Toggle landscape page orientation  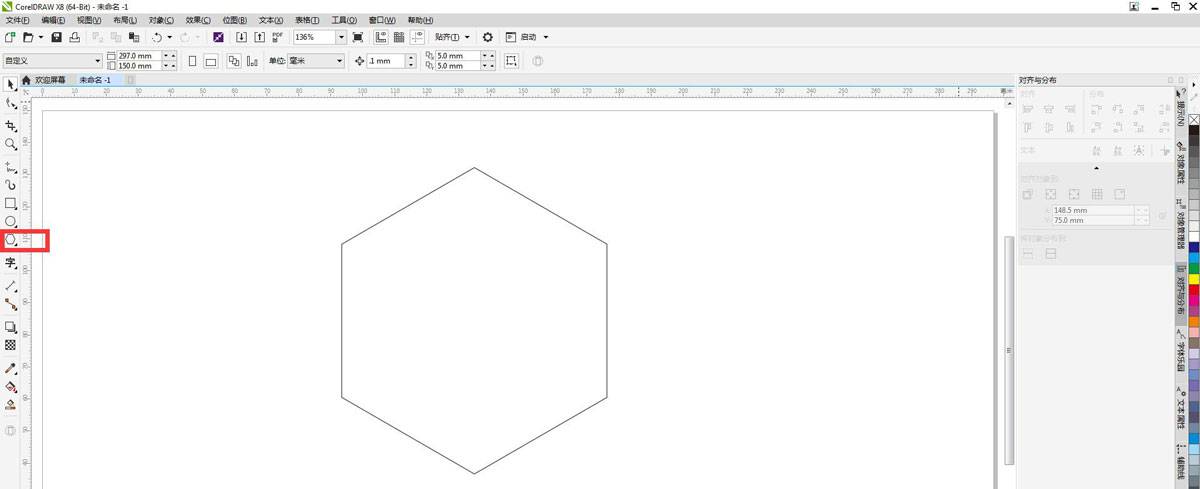click(x=211, y=61)
